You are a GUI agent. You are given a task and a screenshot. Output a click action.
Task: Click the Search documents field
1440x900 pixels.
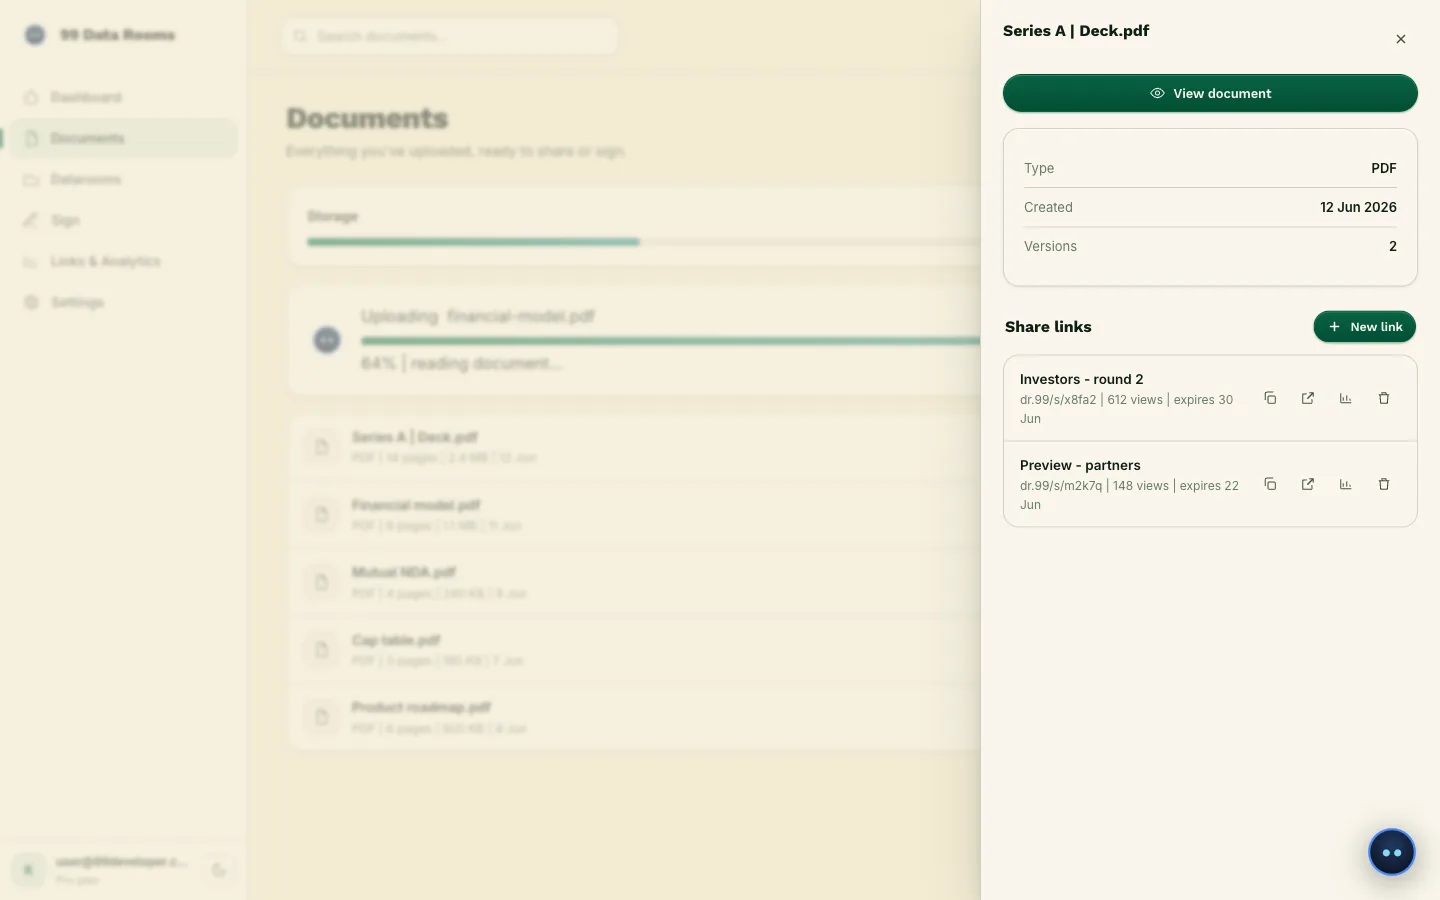click(449, 36)
